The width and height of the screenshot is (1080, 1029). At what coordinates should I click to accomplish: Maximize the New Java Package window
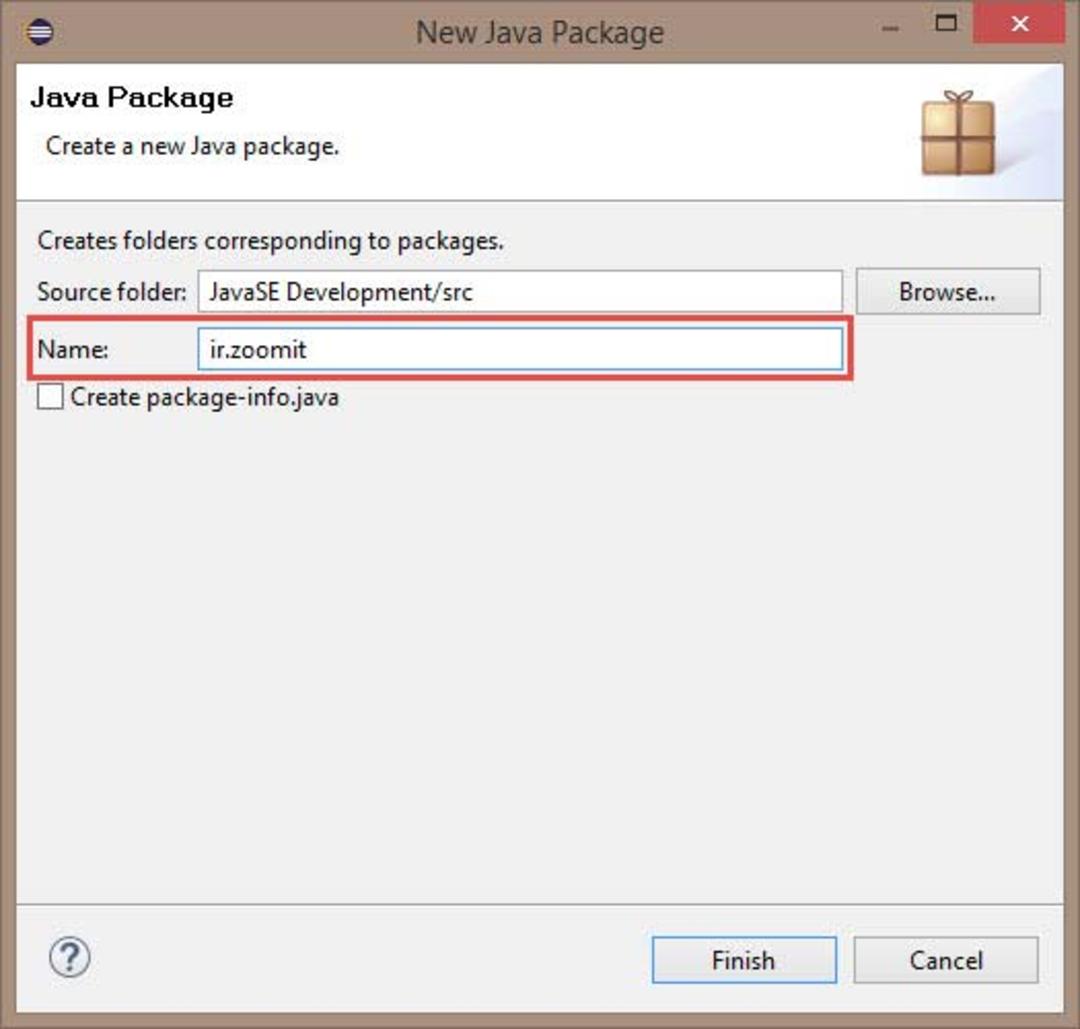click(x=946, y=23)
